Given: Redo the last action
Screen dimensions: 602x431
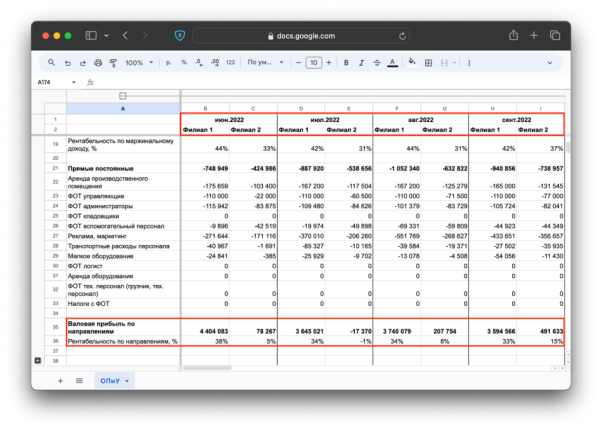Looking at the screenshot, I should 83,63.
